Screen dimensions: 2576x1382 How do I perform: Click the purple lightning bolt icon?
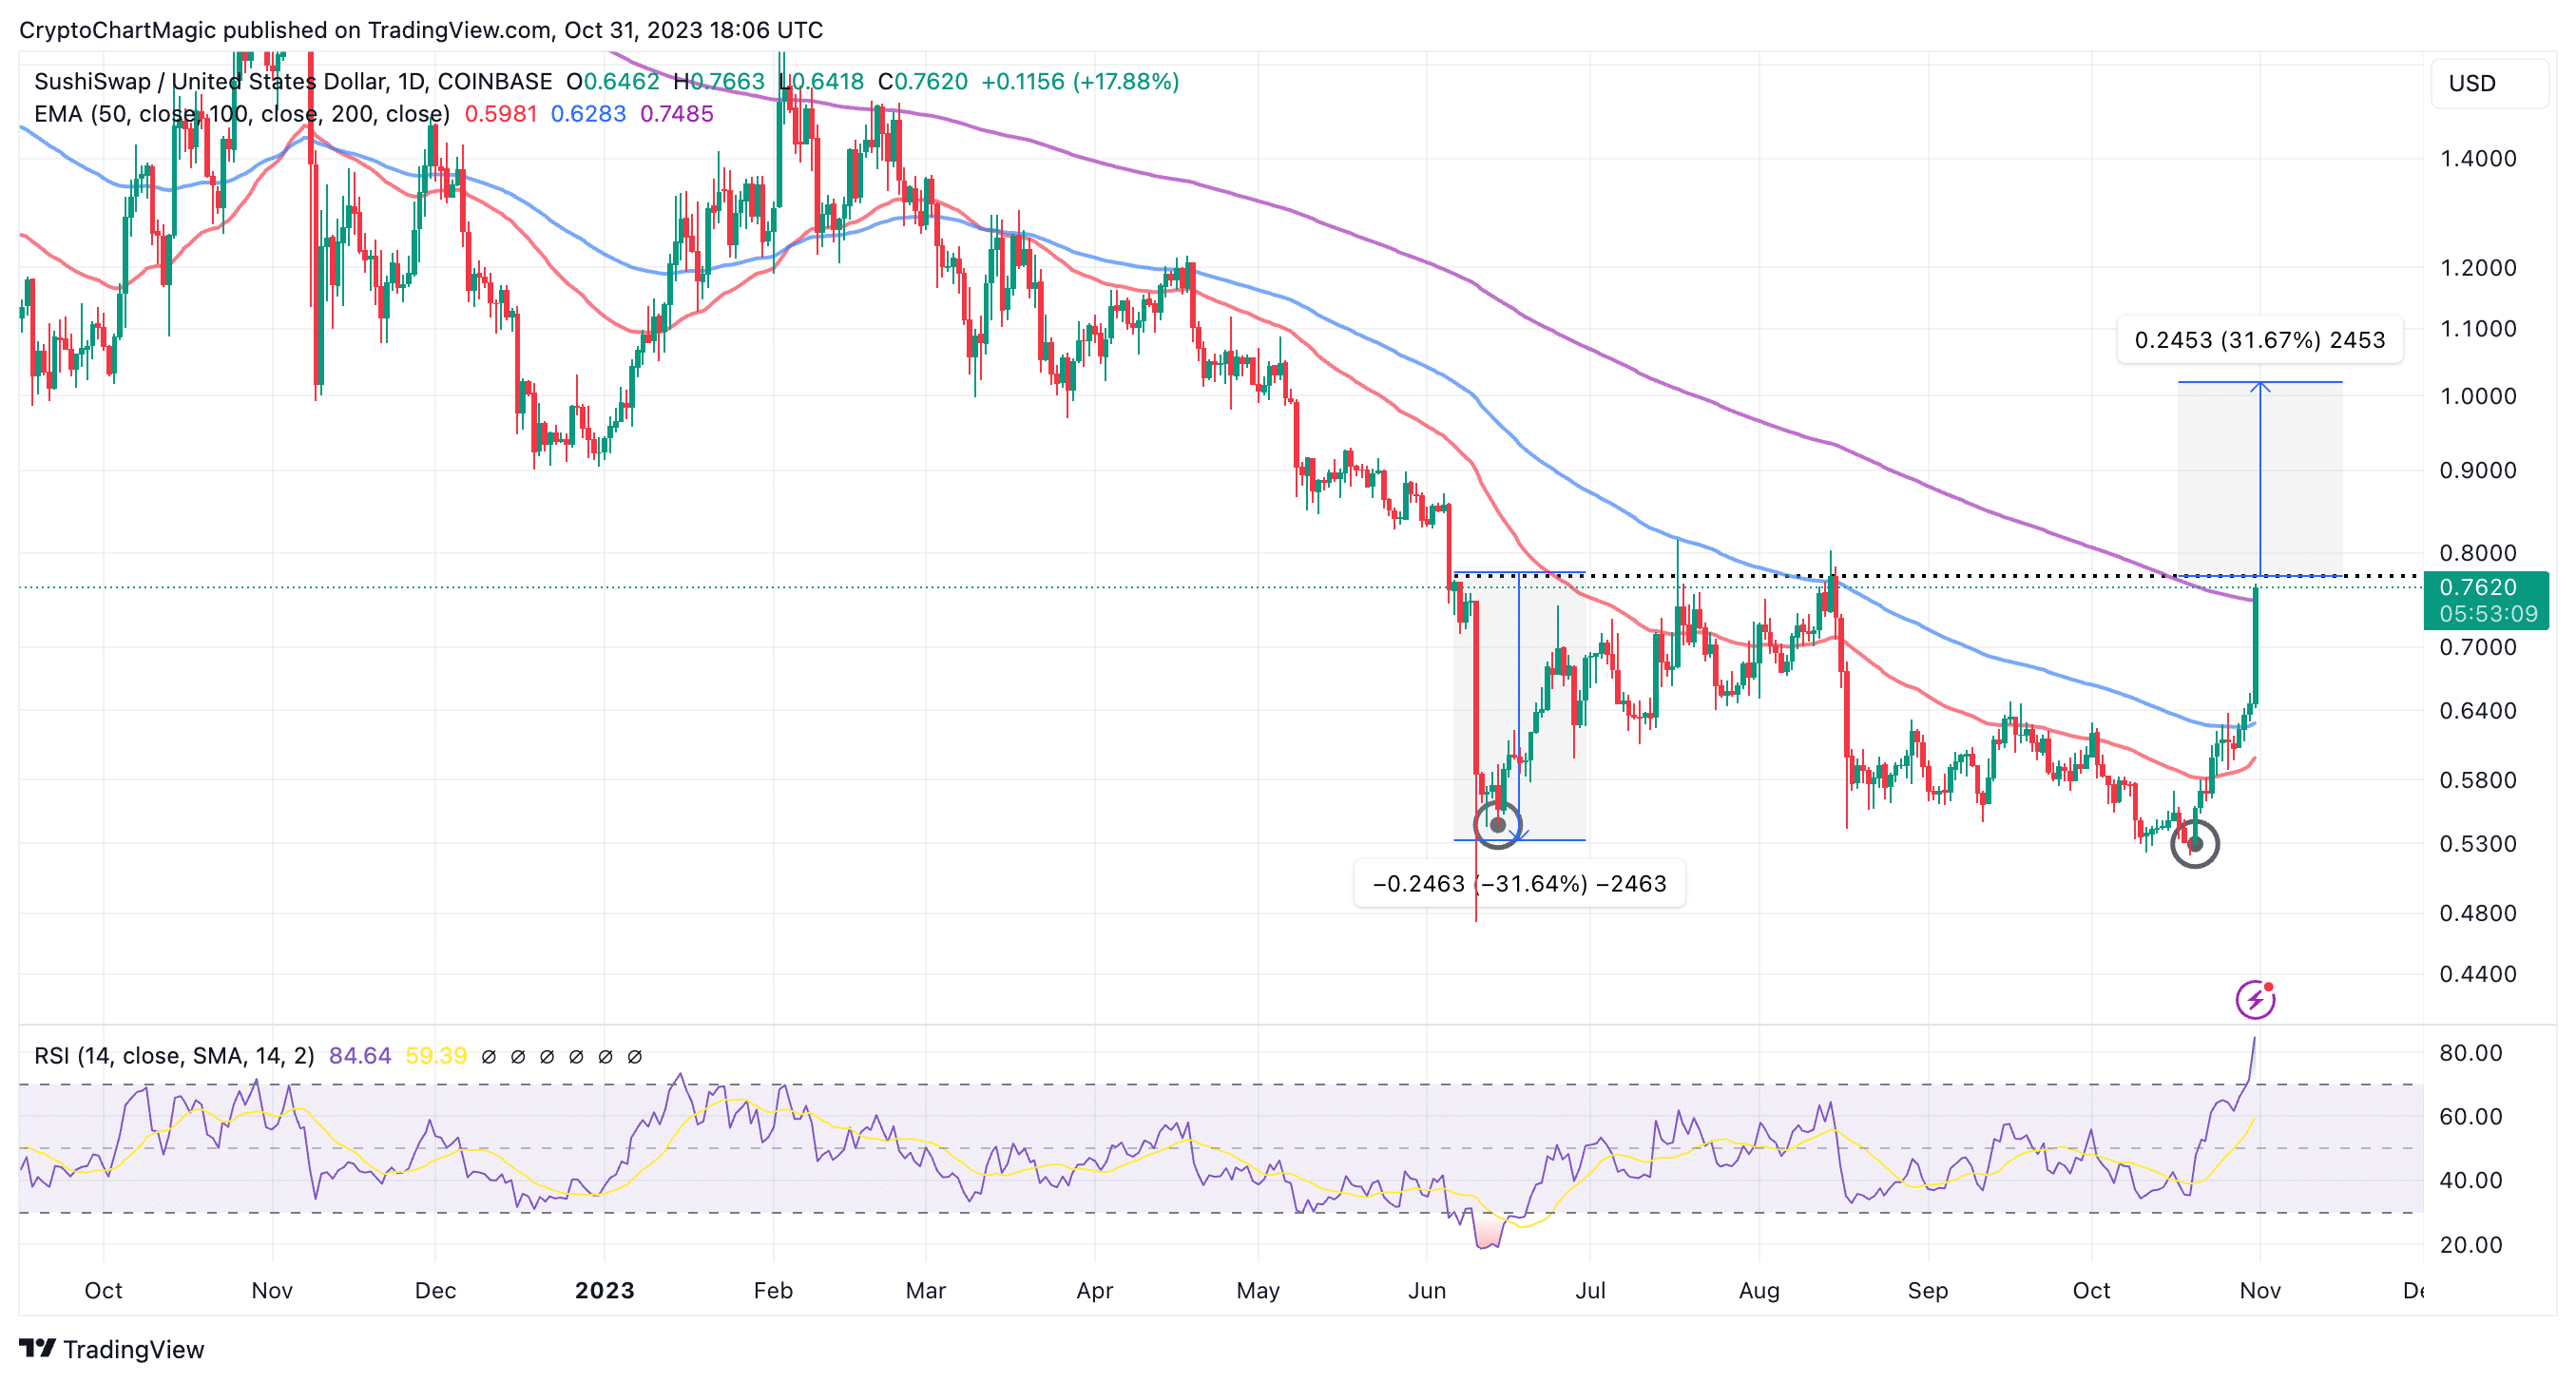click(x=2254, y=999)
